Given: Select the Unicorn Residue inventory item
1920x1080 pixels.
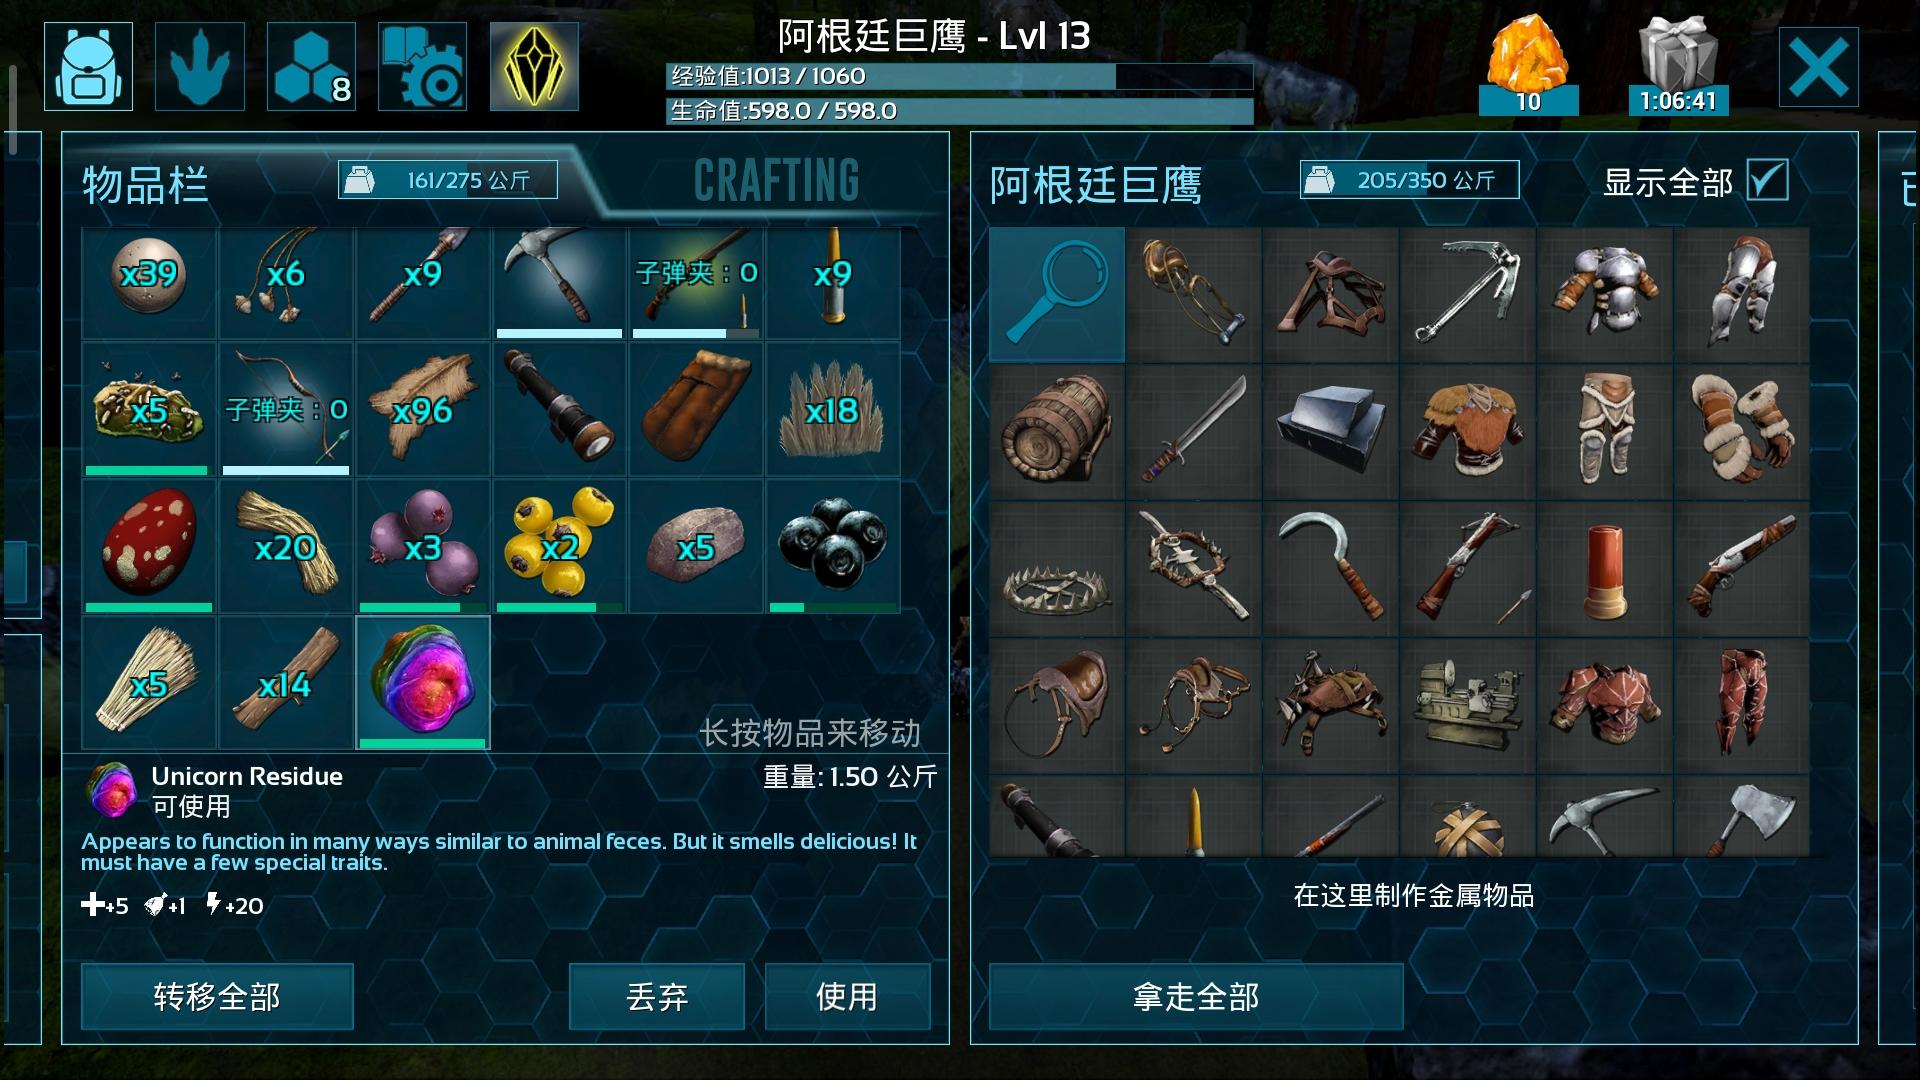Looking at the screenshot, I should (423, 683).
